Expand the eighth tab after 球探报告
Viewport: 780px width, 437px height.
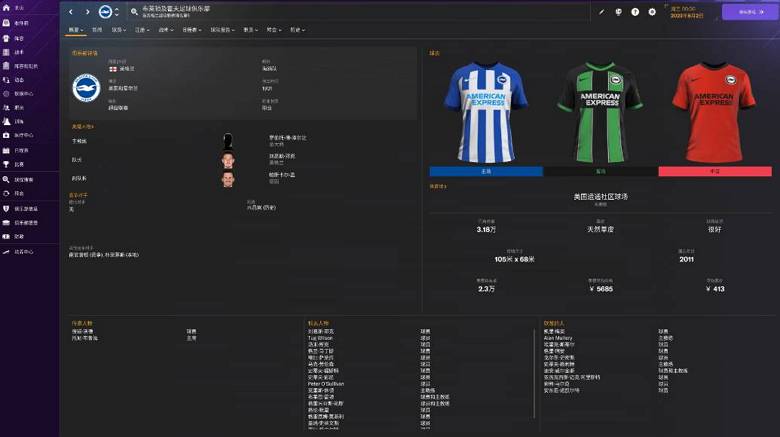(250, 30)
